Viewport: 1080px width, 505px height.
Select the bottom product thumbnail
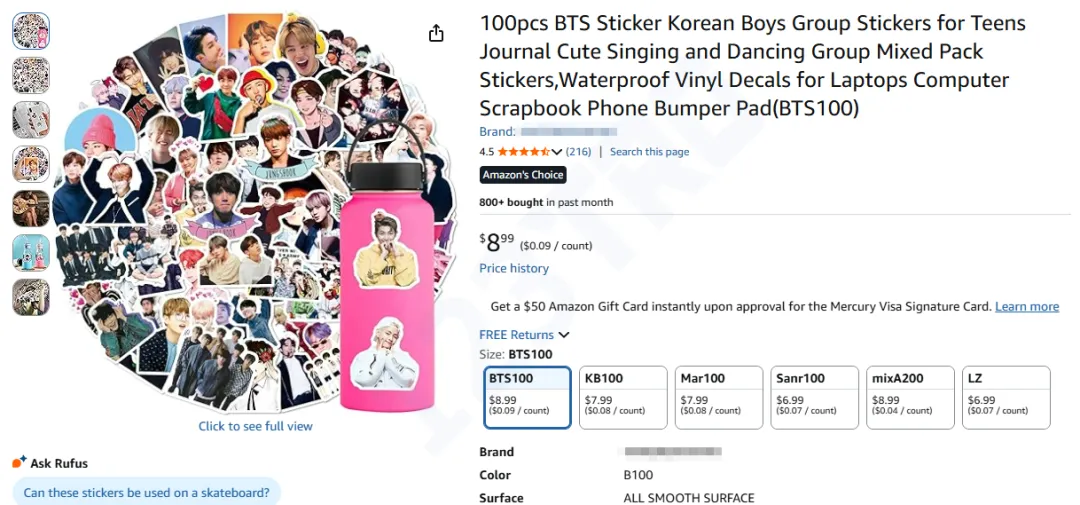[x=31, y=297]
